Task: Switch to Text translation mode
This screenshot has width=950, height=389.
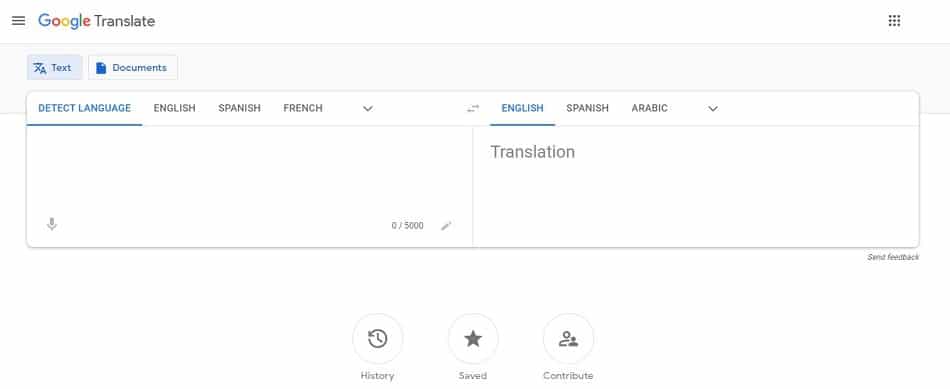Action: tap(55, 68)
